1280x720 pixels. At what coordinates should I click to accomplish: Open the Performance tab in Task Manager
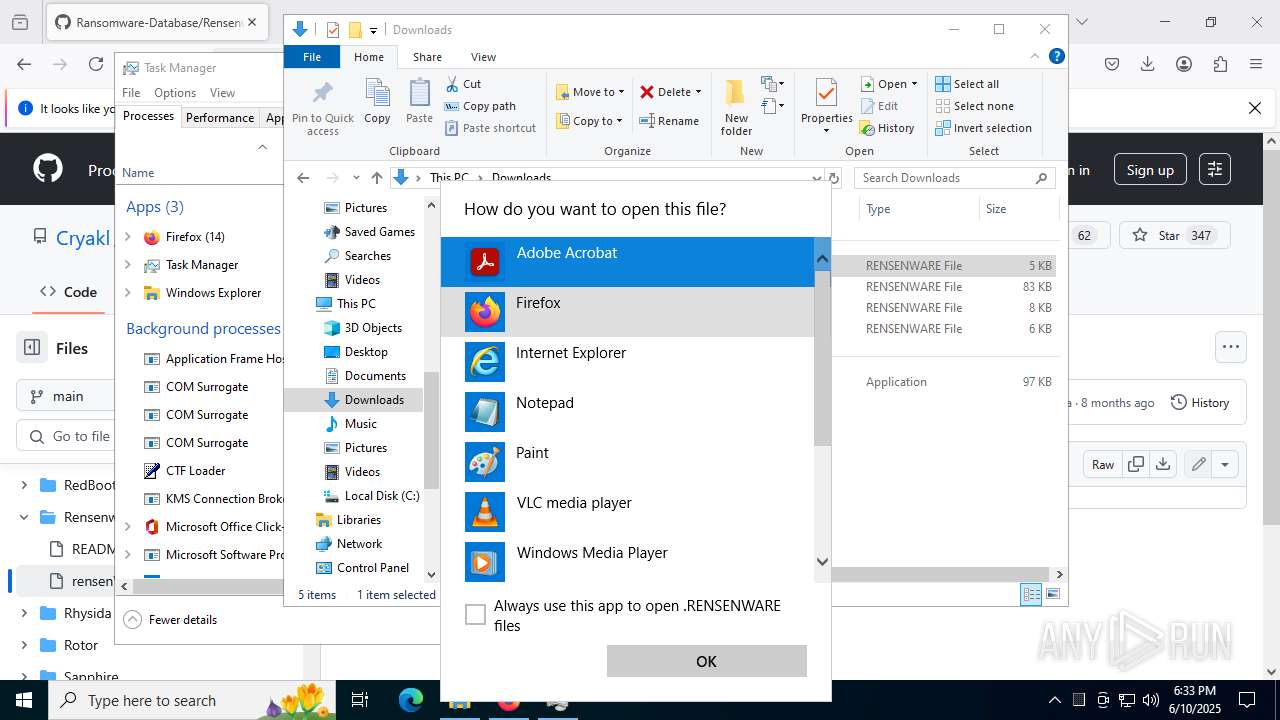pyautogui.click(x=220, y=117)
